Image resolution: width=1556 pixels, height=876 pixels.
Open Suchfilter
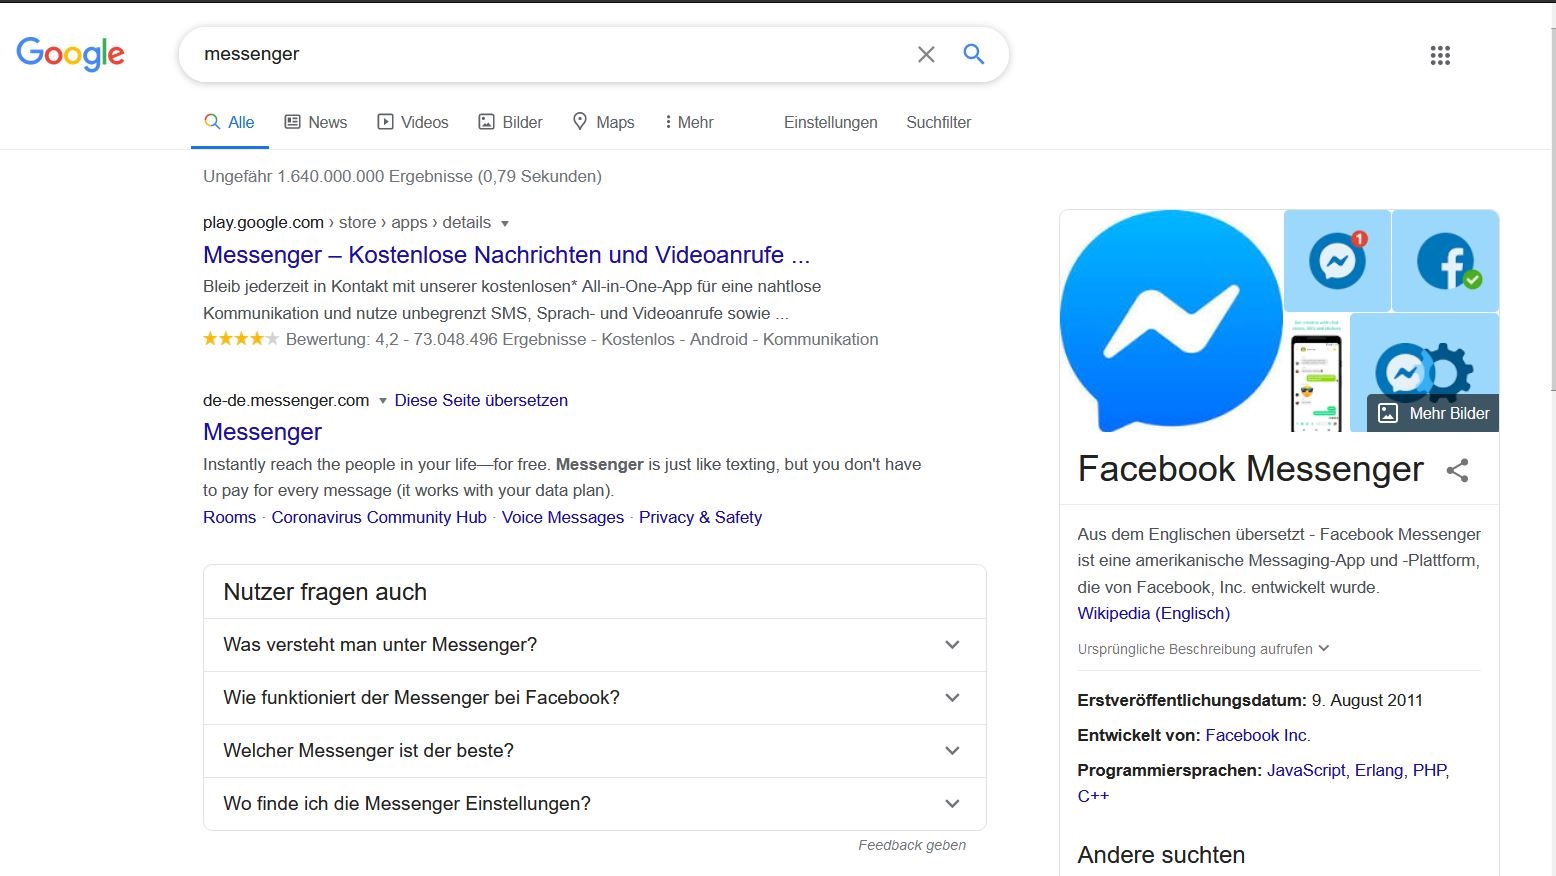[x=938, y=122]
